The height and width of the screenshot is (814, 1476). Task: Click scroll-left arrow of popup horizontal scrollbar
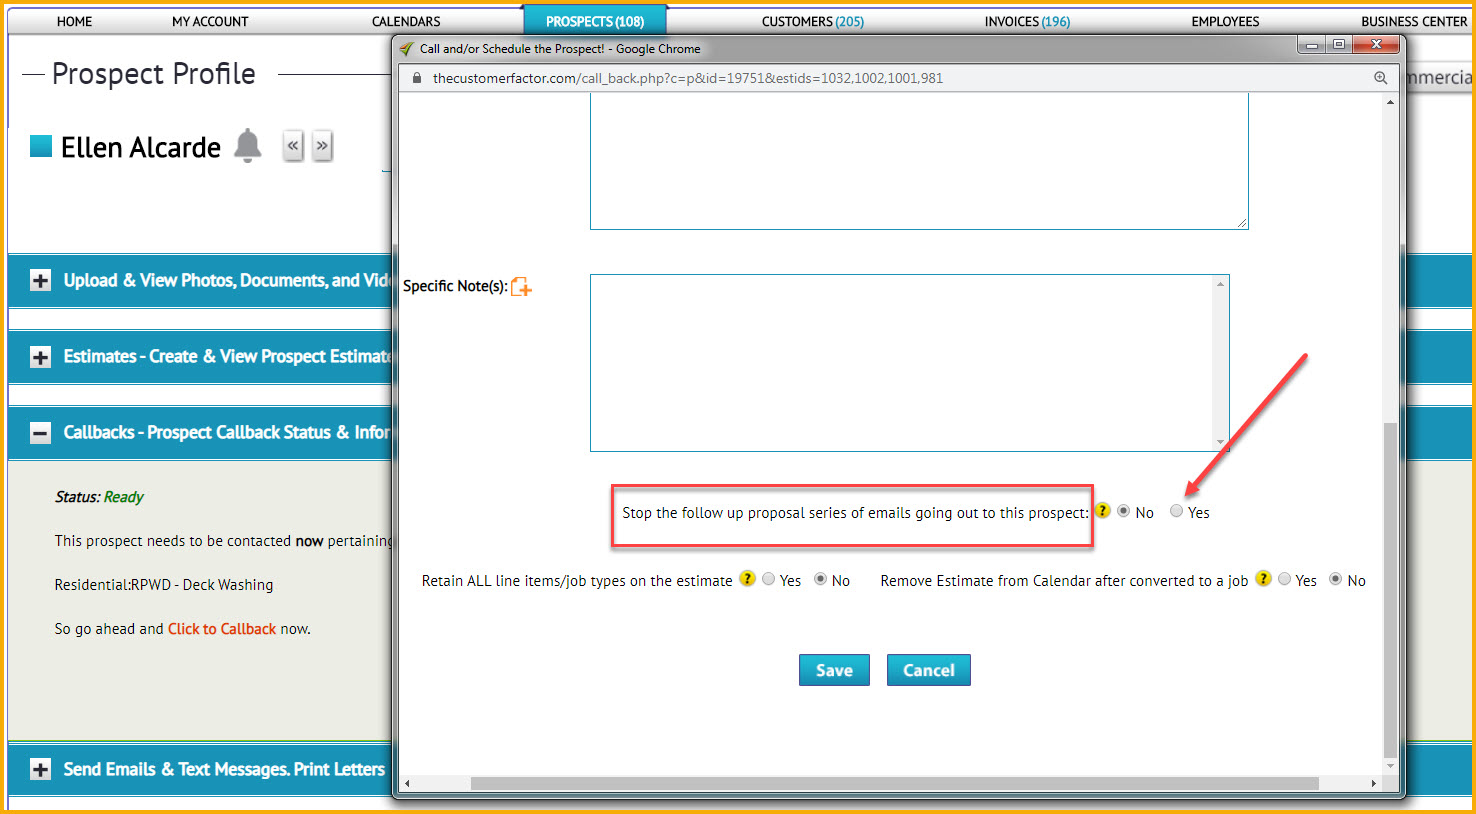pos(406,783)
